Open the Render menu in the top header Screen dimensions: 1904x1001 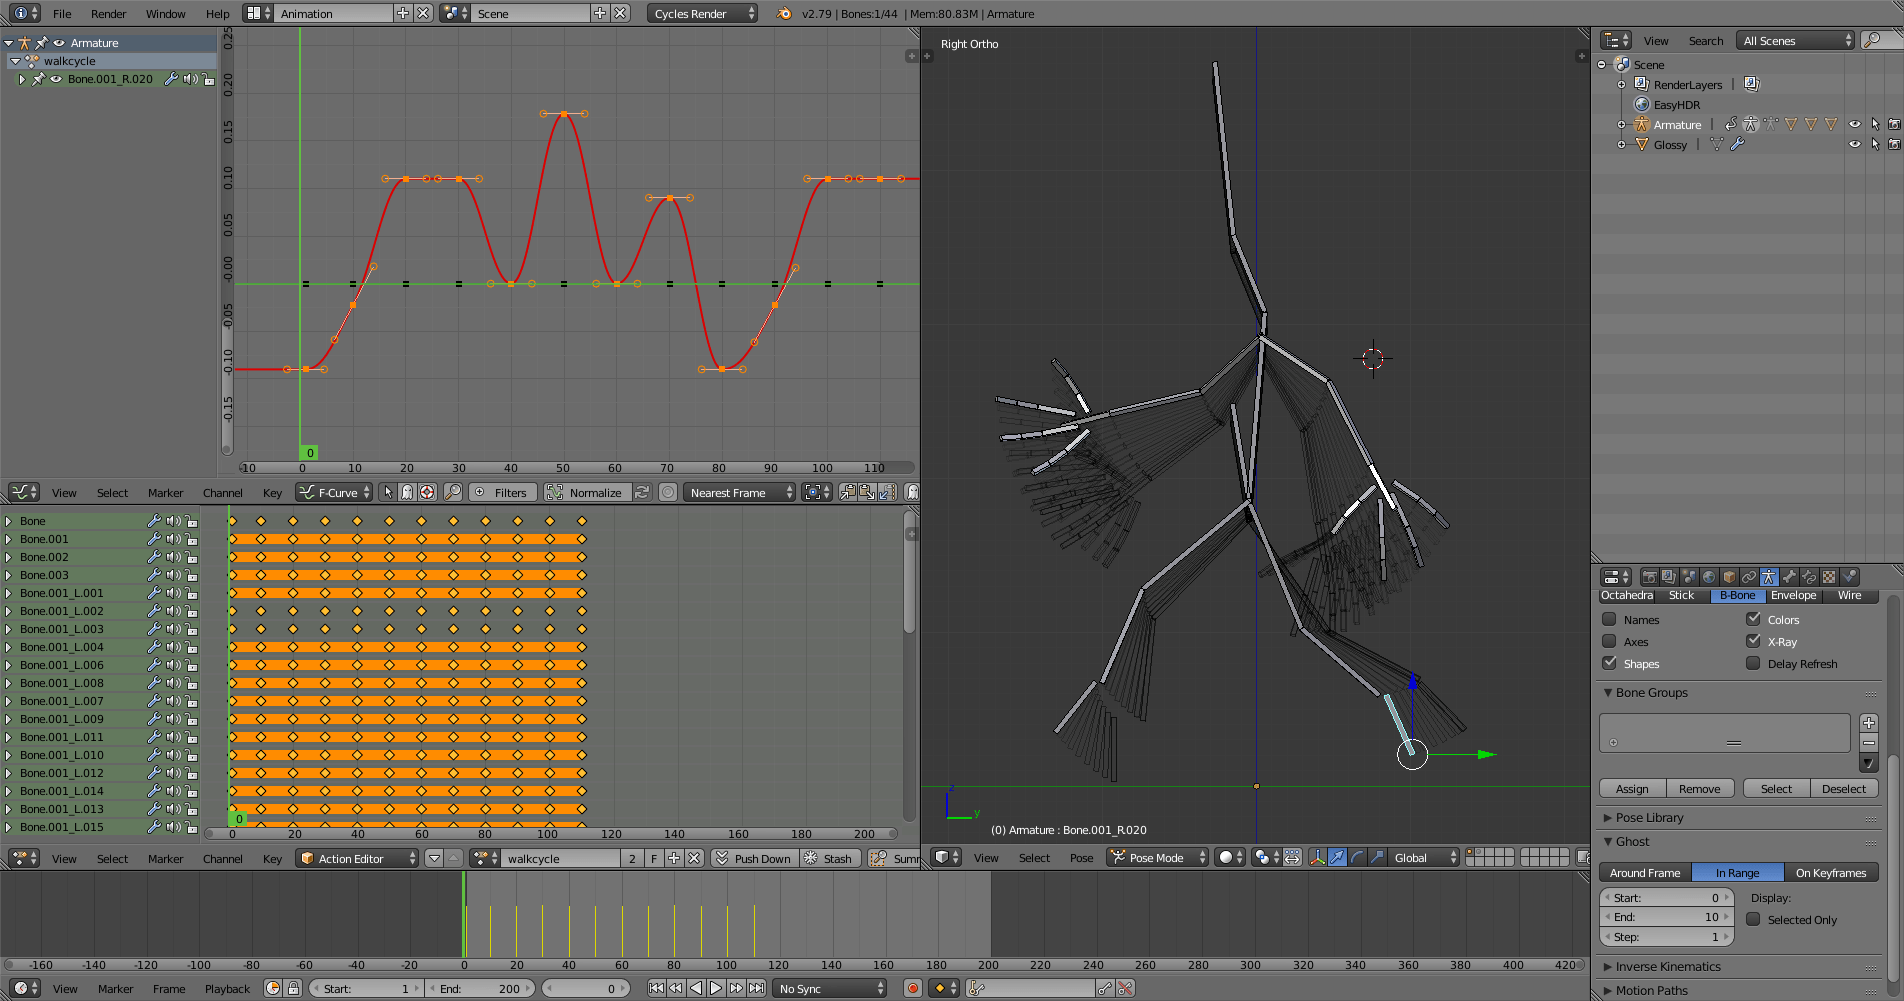[108, 13]
